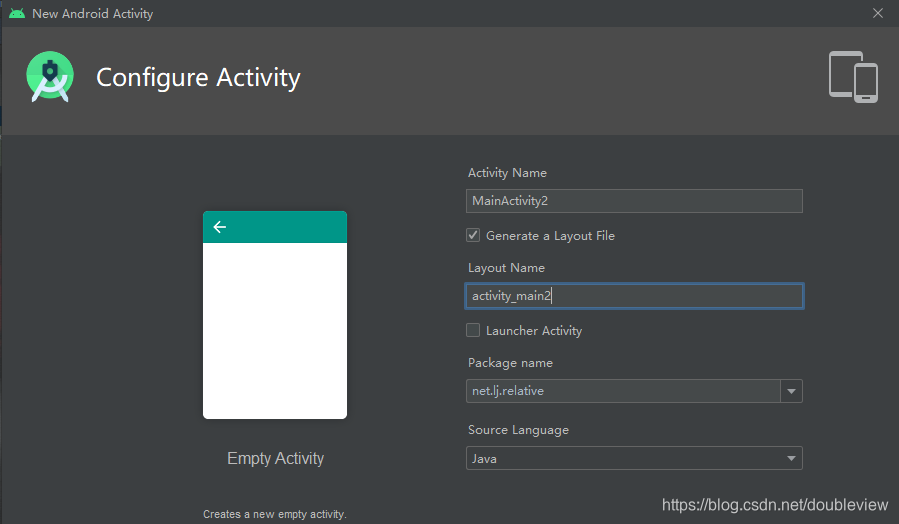Viewport: 899px width, 524px height.
Task: Click the Android icon in title bar
Action: coord(17,13)
